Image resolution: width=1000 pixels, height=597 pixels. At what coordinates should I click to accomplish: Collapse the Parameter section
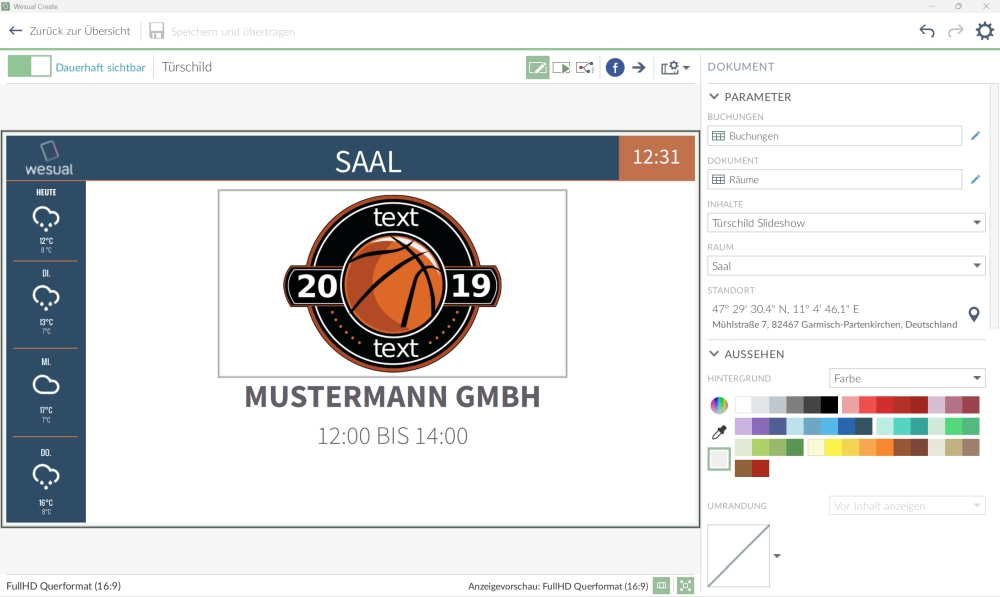(714, 97)
